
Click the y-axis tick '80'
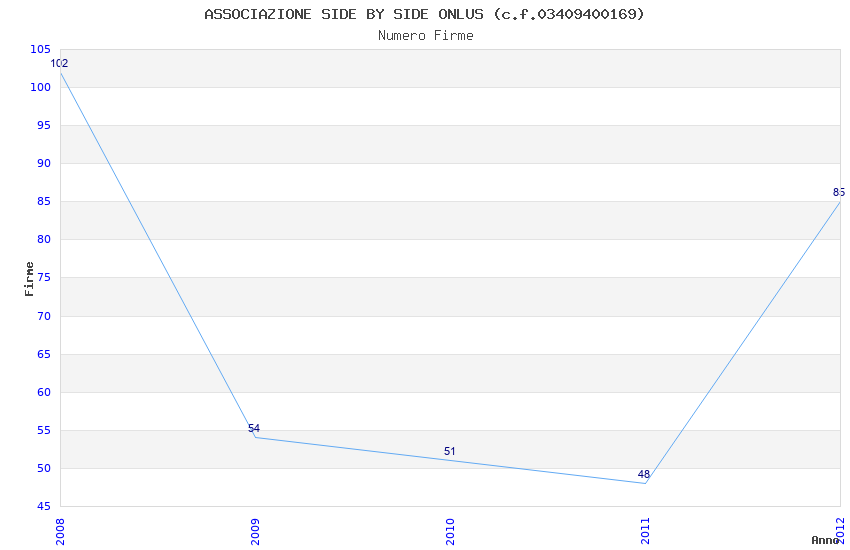(44, 239)
